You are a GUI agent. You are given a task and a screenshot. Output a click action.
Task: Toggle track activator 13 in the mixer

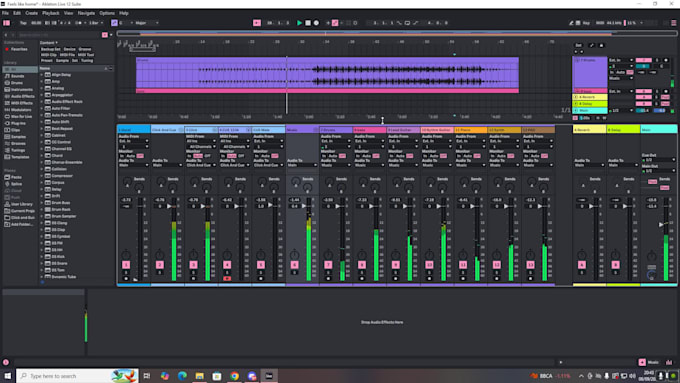pyautogui.click(x=530, y=265)
